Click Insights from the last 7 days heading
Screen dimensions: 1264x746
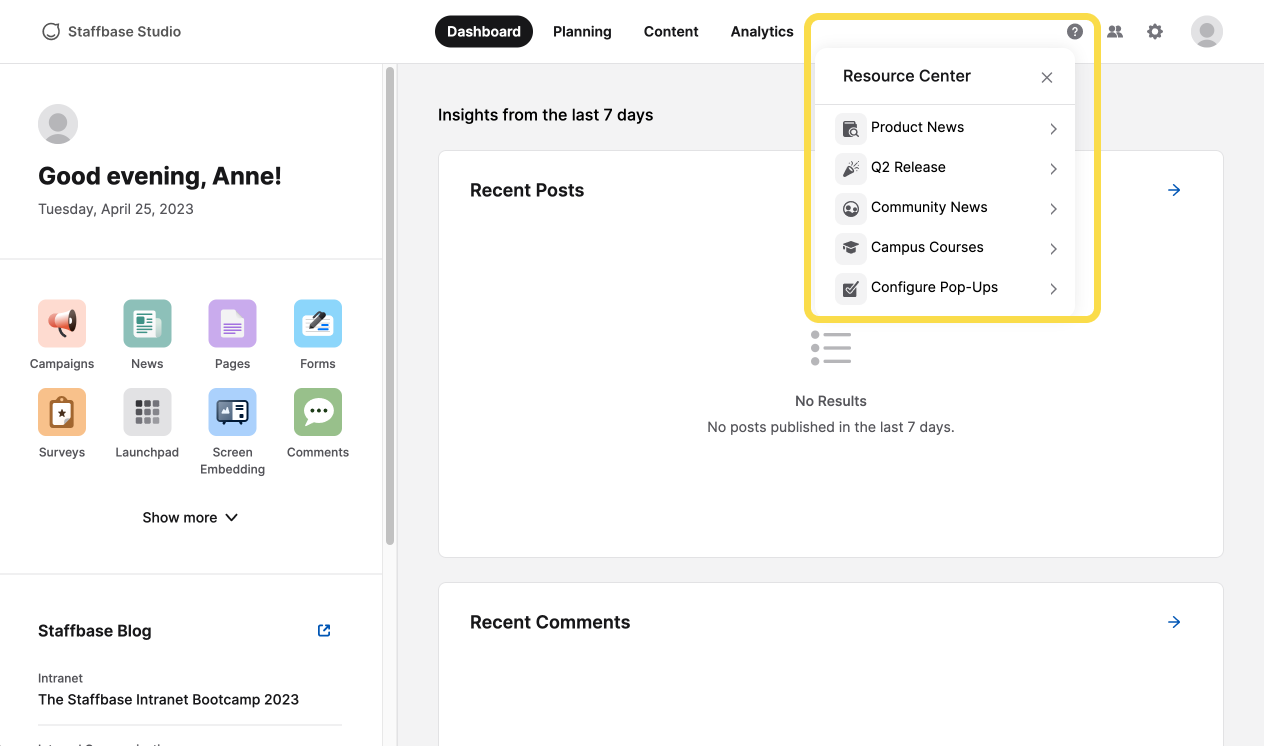coord(545,115)
